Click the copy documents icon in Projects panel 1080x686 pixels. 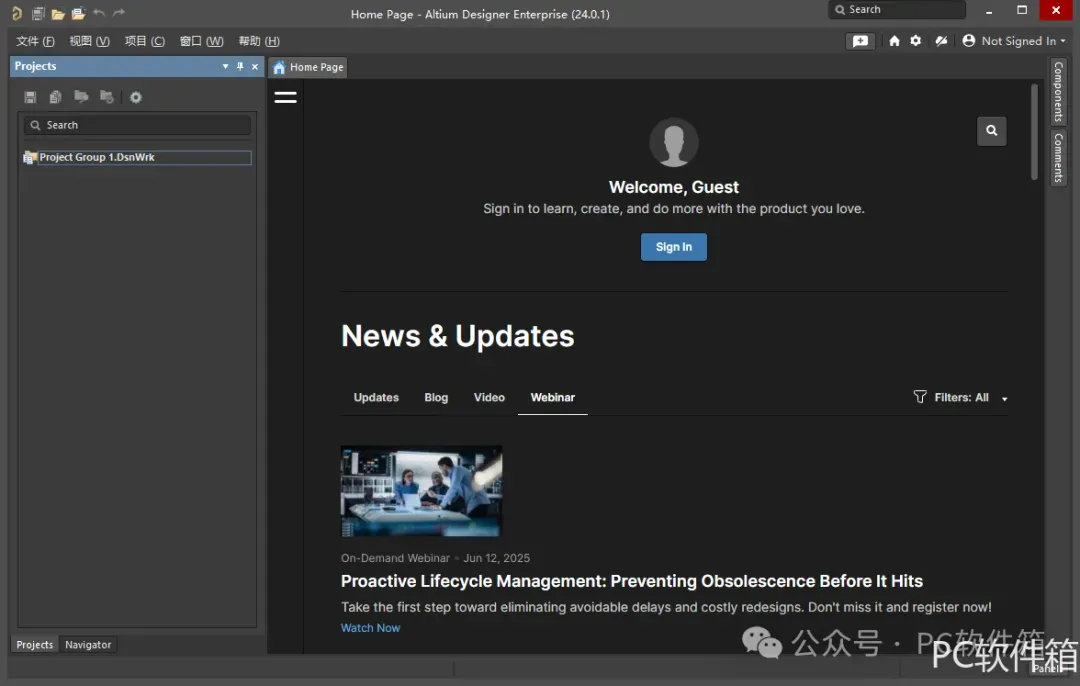(x=55, y=97)
